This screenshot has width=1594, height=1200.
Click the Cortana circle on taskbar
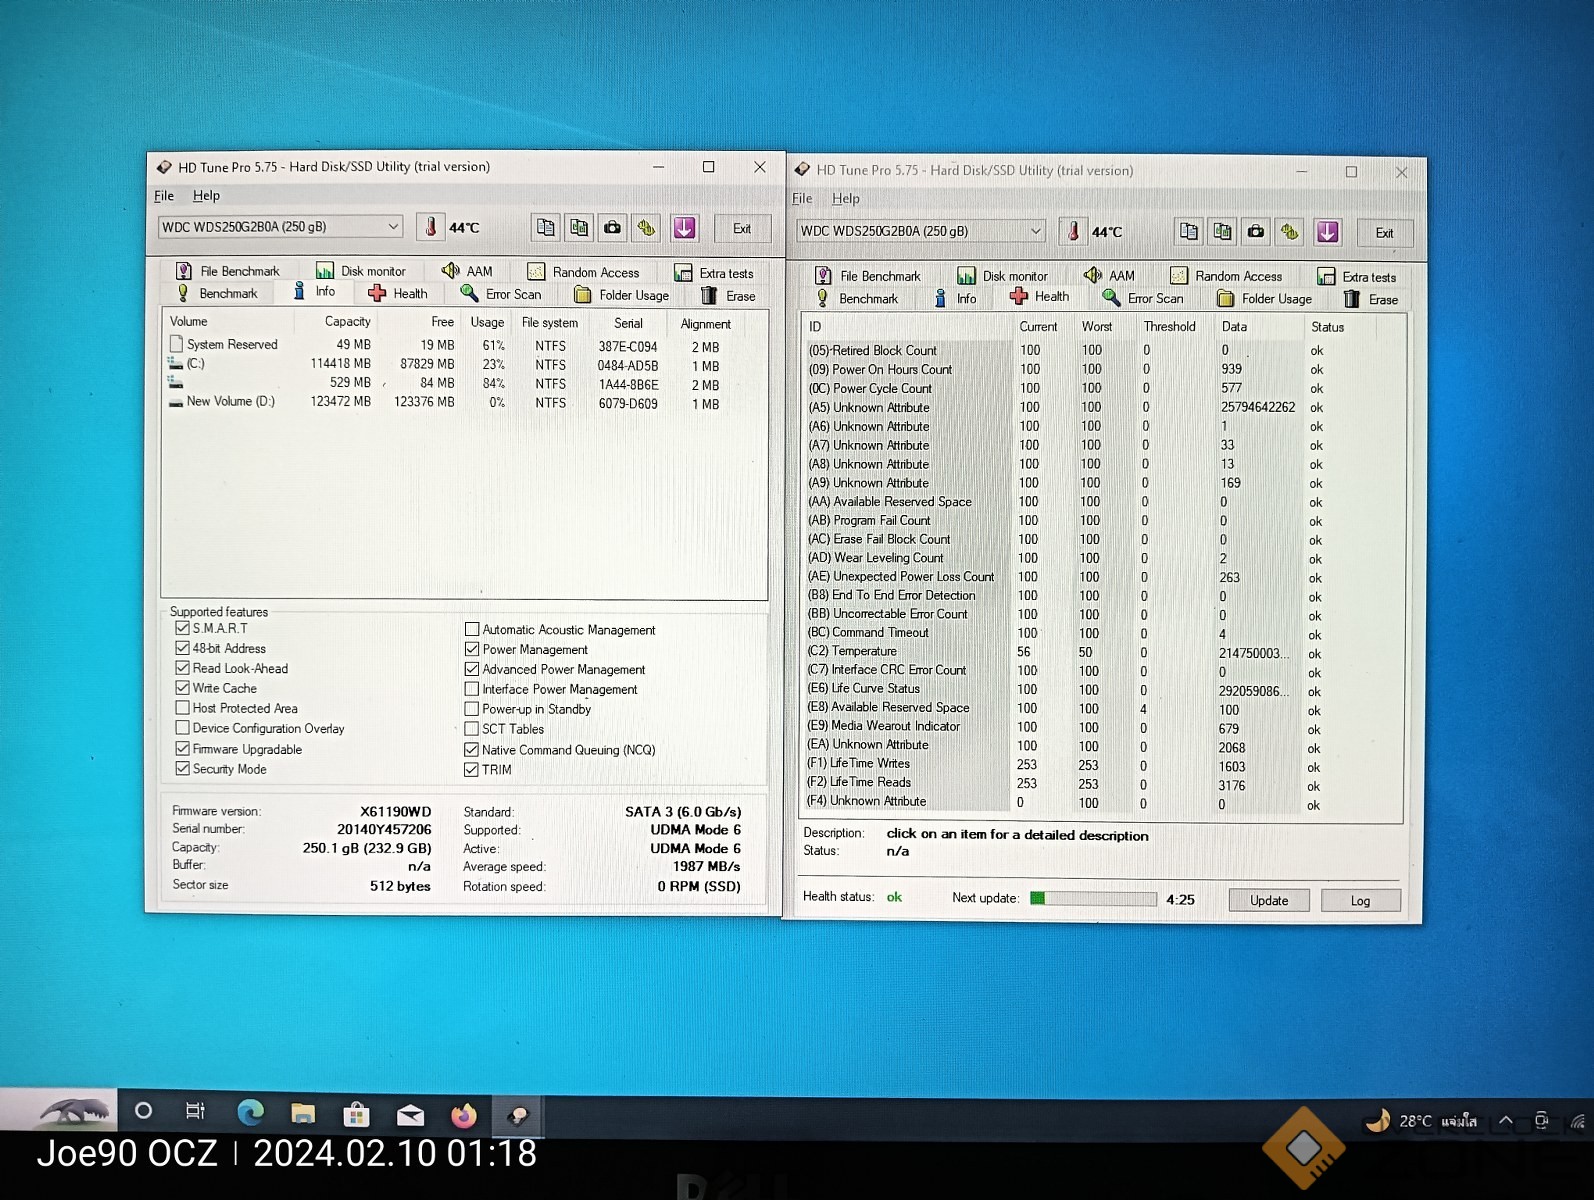143,1110
